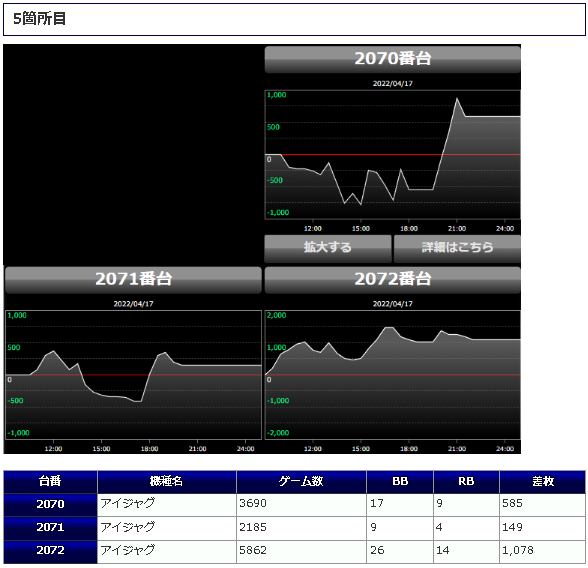
Task: Click the 1,078 差枚 value cell
Action: point(542,551)
